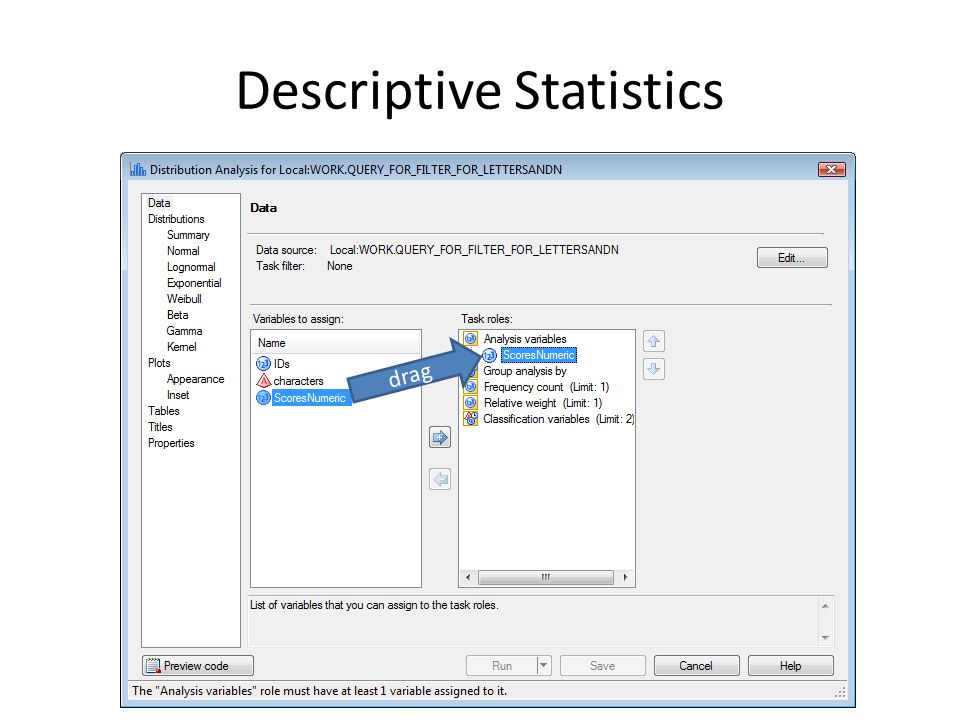Image resolution: width=960 pixels, height=720 pixels.
Task: Click the characters variable type icon
Action: click(263, 381)
